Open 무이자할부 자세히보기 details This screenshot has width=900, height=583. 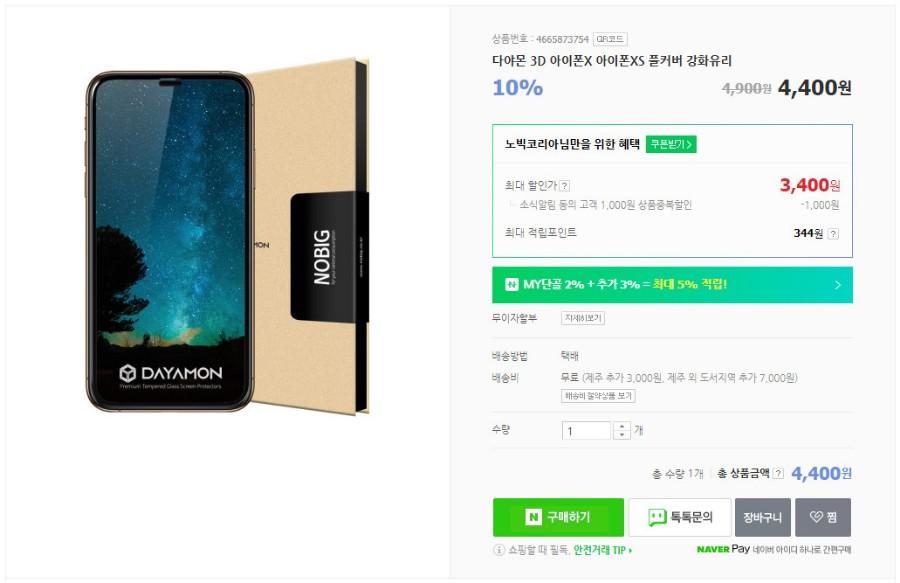pyautogui.click(x=583, y=318)
